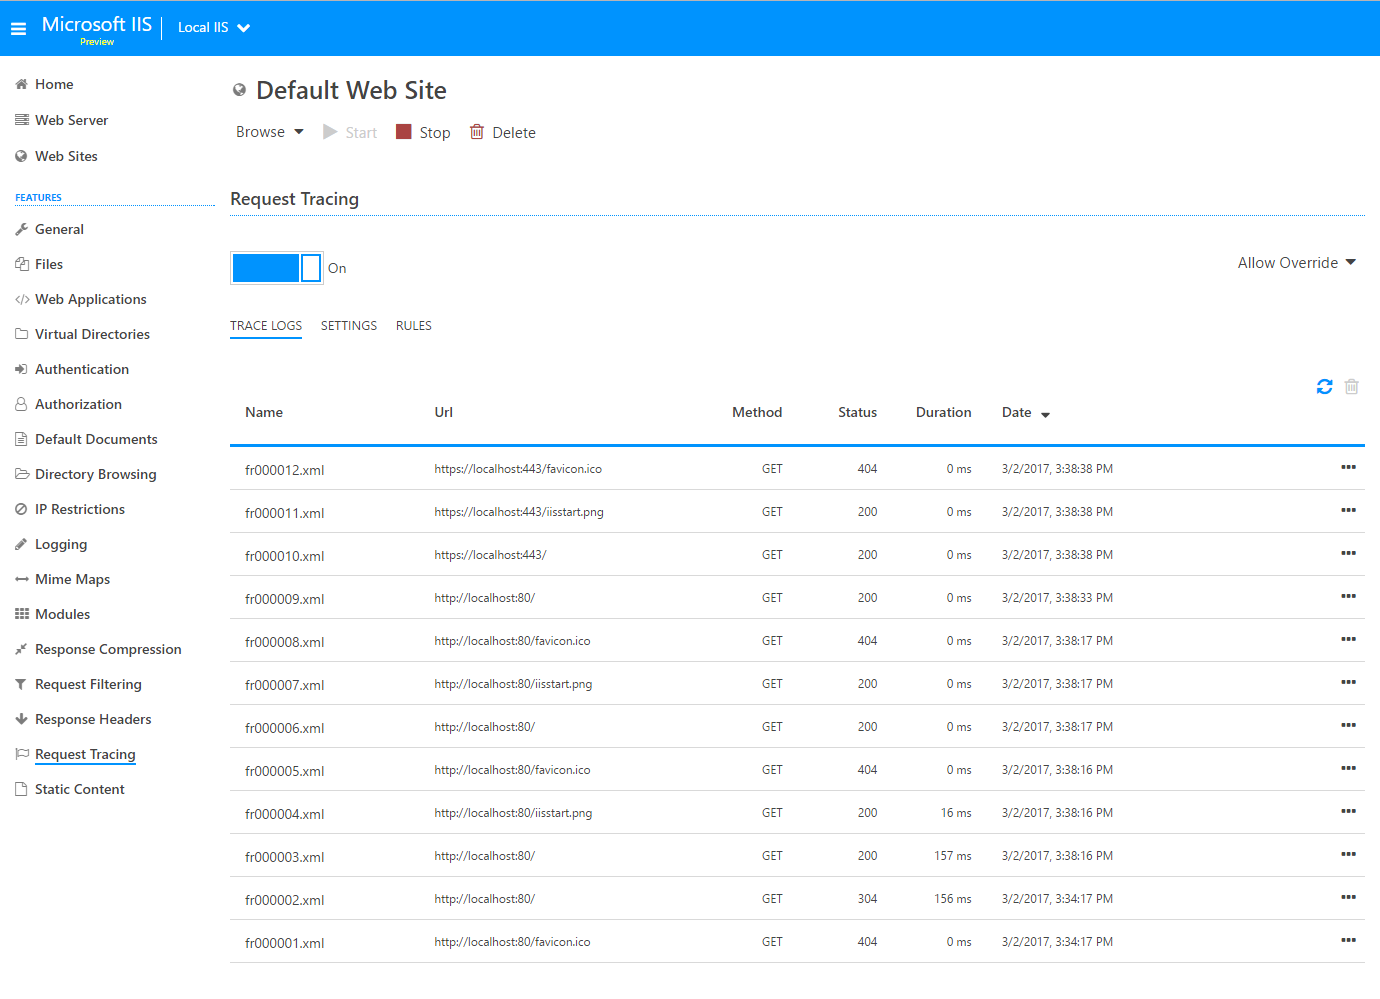Open actions menu for fr000001.xml
Image resolution: width=1380 pixels, height=999 pixels.
(x=1348, y=940)
